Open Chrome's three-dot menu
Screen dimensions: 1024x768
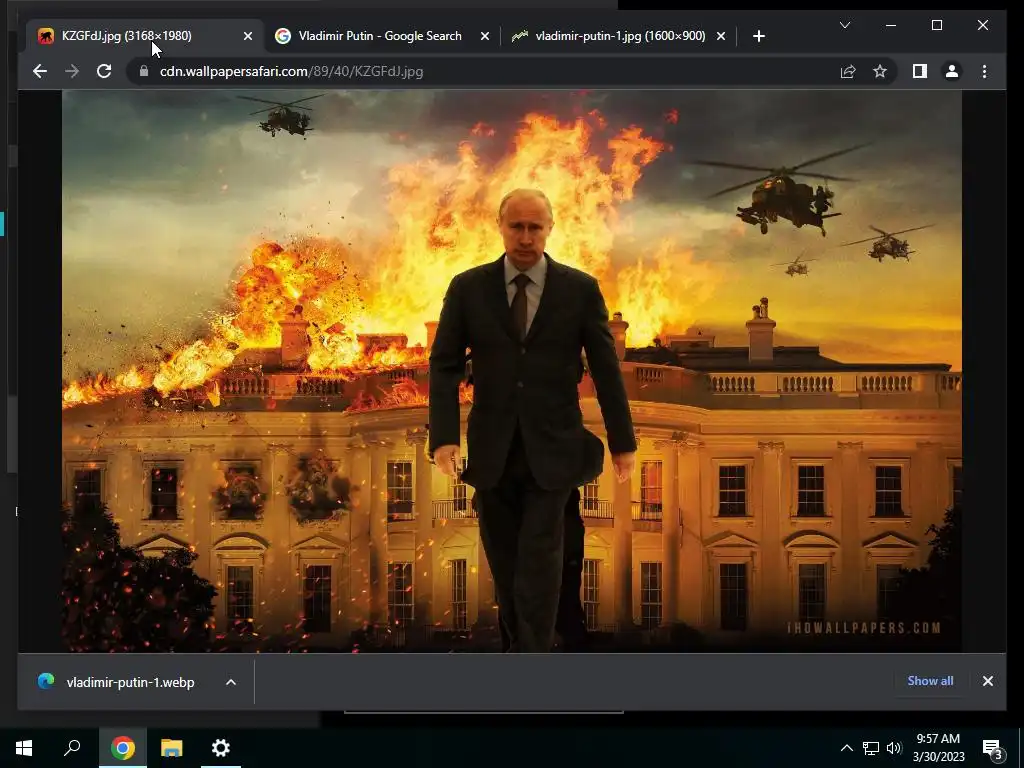pos(984,71)
